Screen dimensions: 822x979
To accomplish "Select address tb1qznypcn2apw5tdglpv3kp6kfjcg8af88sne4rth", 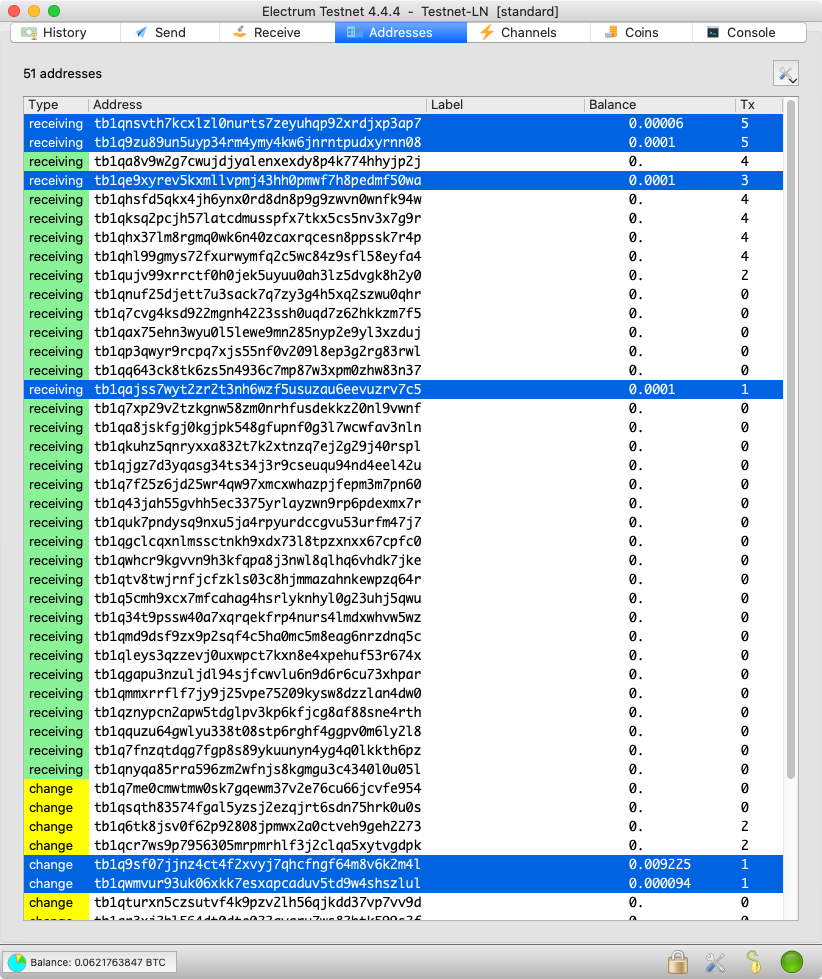I will pos(403,712).
